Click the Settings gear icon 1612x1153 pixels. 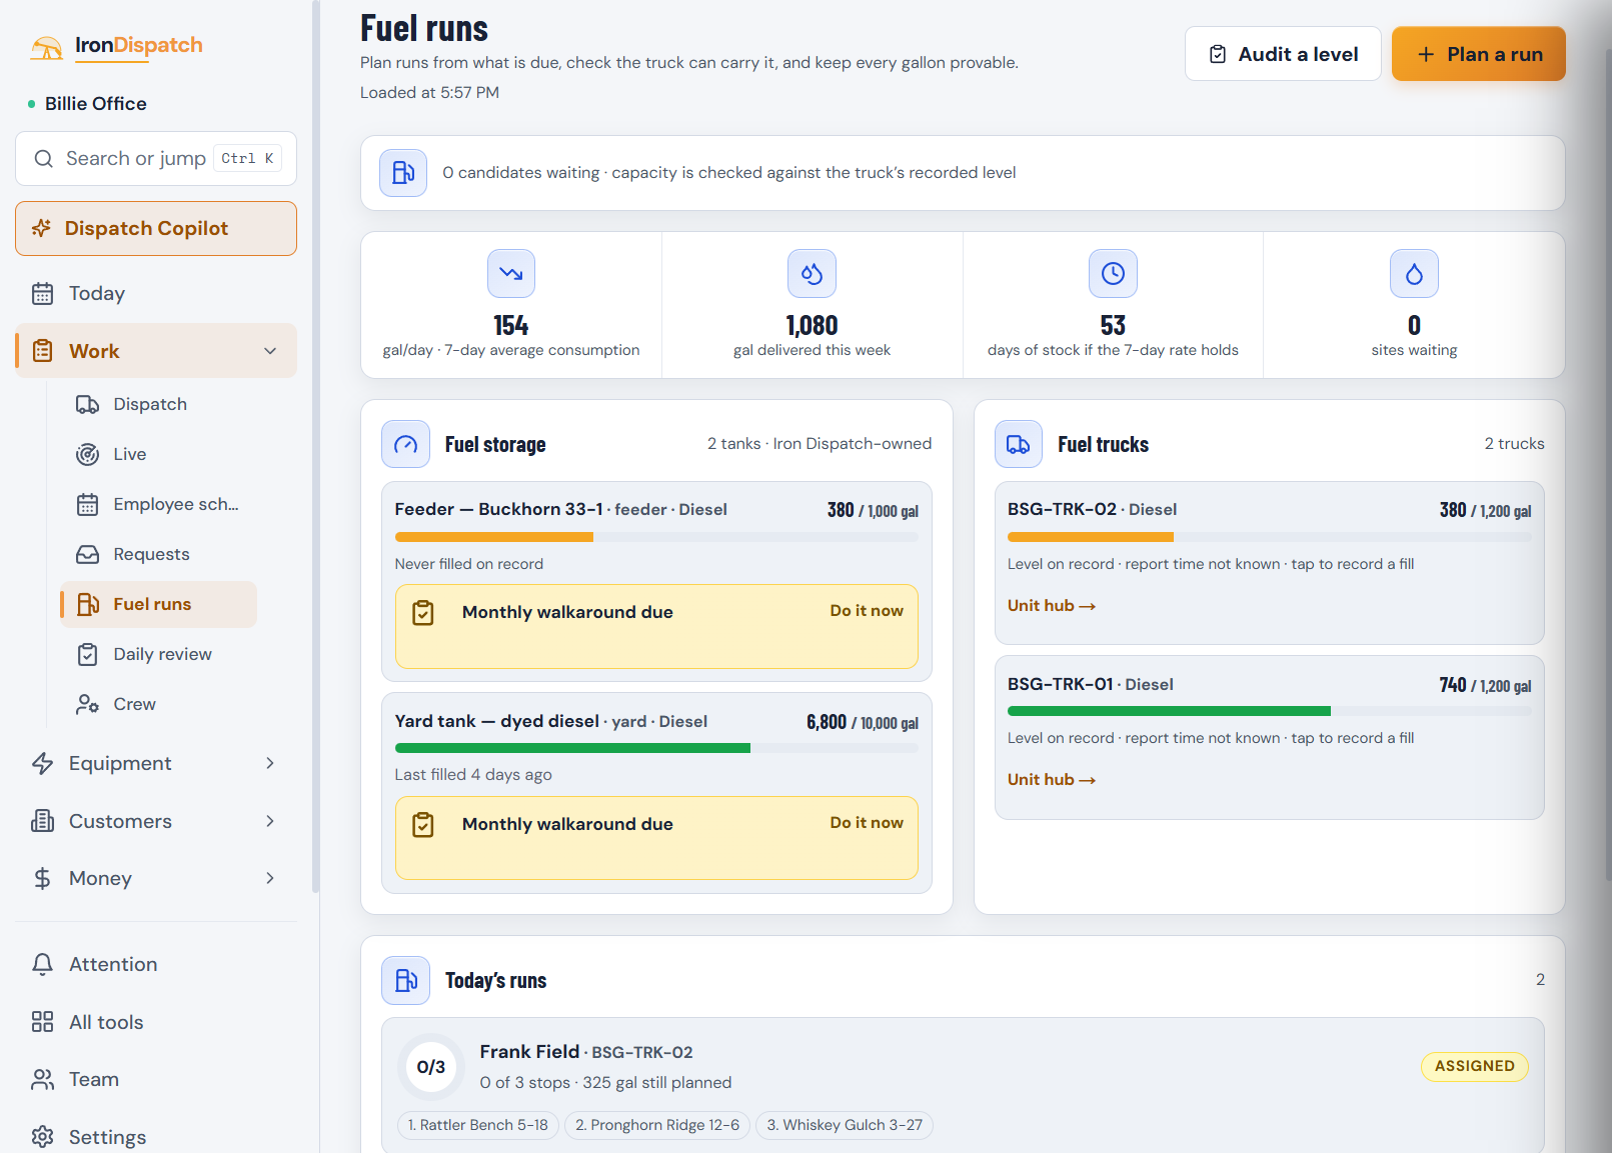(x=42, y=1137)
